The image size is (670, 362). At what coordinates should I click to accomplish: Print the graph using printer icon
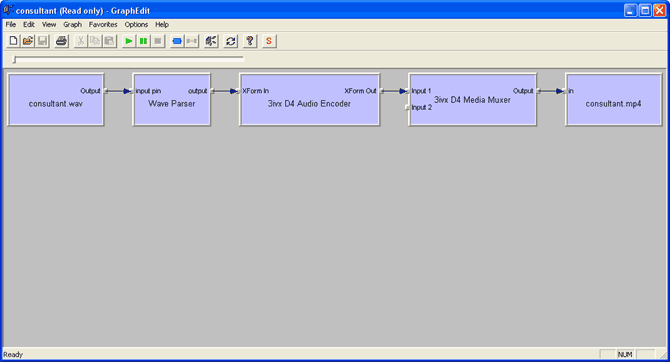point(62,41)
